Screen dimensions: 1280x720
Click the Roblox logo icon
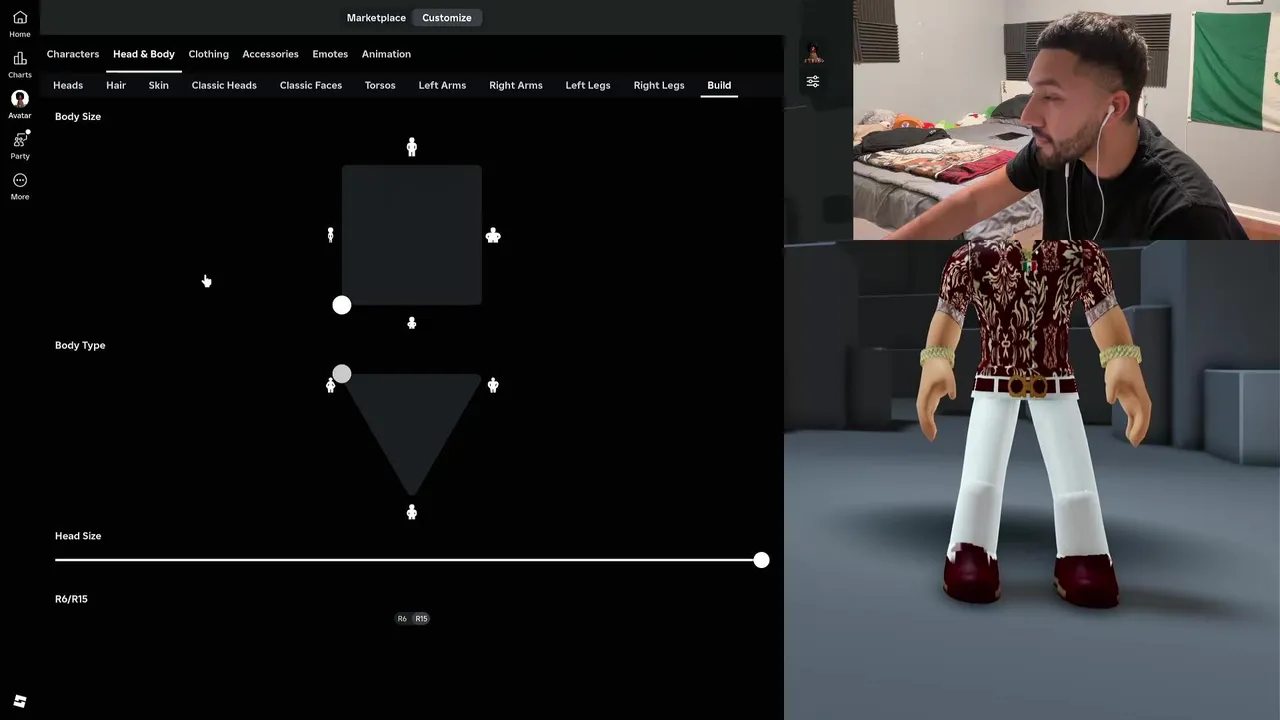[20, 701]
